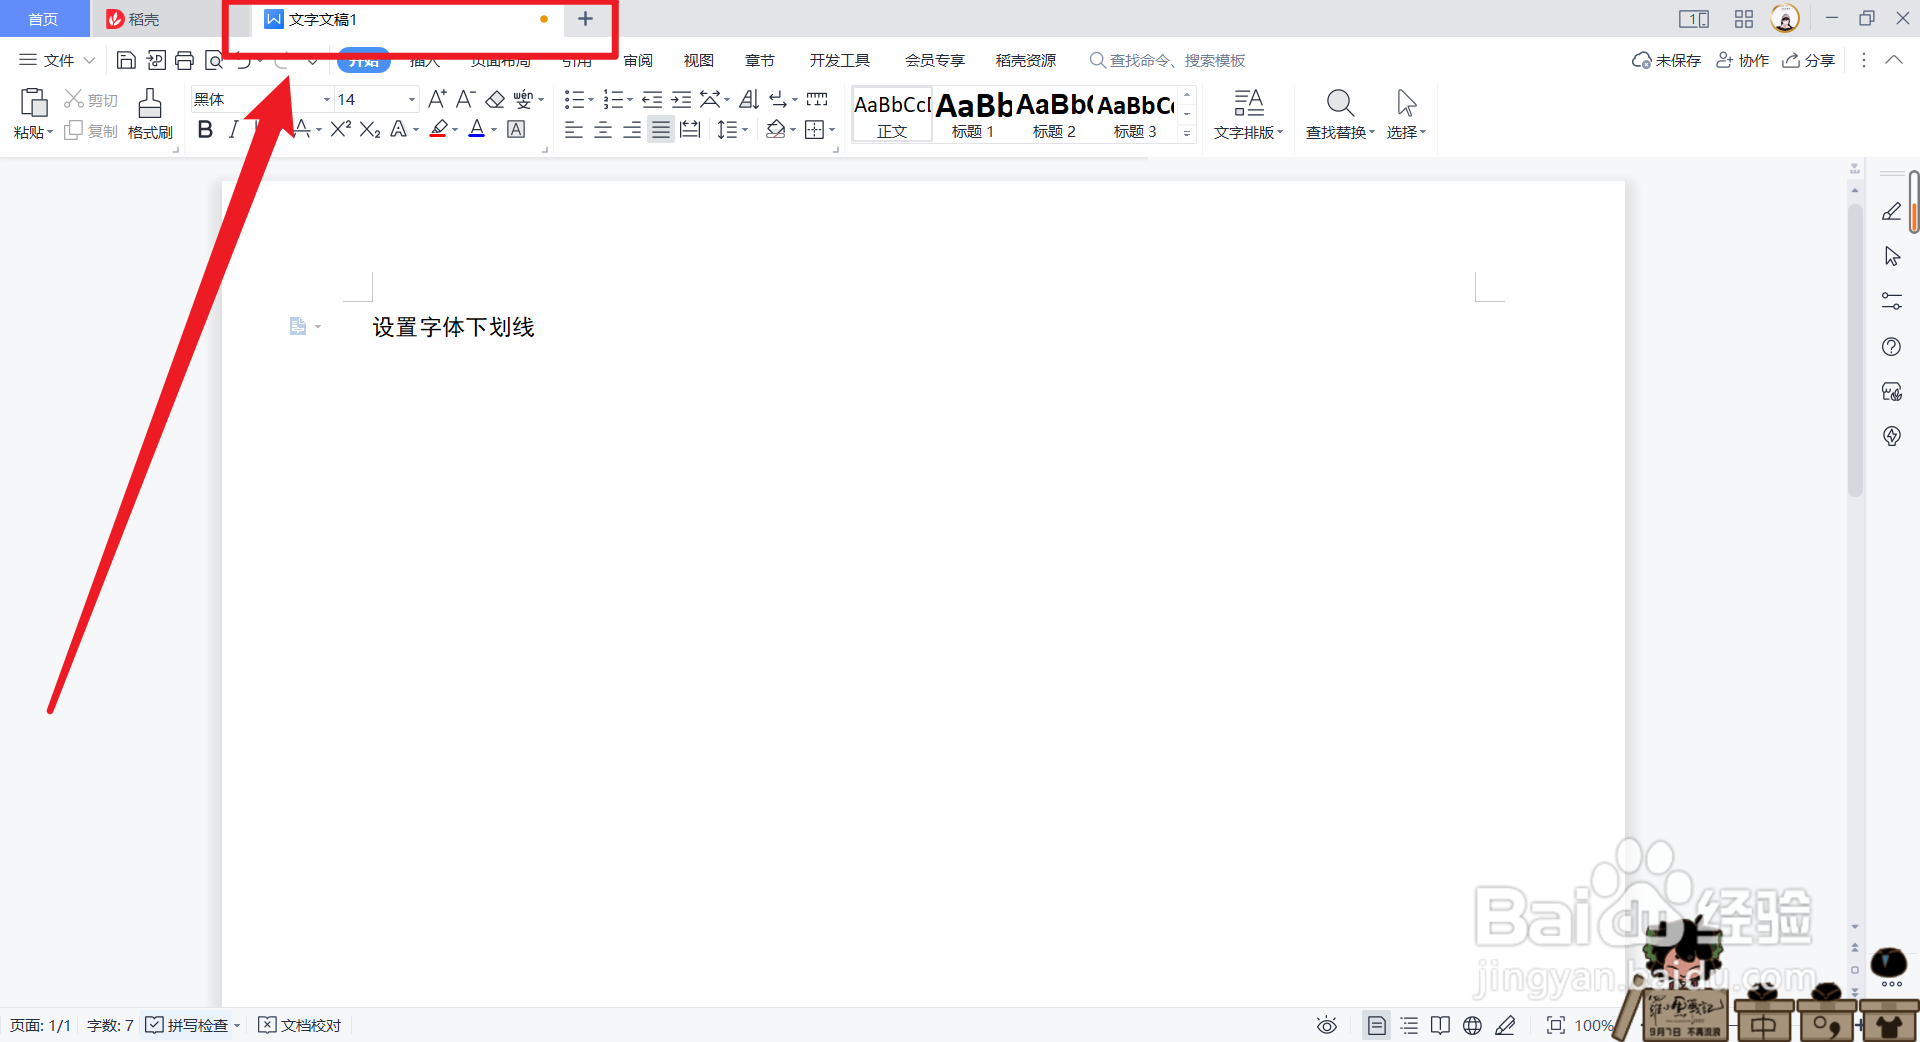Click the fit-page zoom icon in status bar
1920x1042 pixels.
[x=1556, y=1025]
